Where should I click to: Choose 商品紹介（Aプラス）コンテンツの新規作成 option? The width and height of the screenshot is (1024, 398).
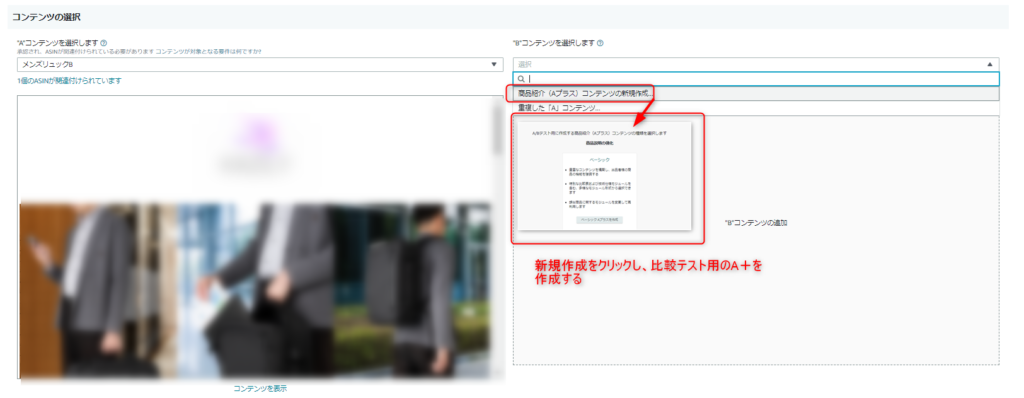(756, 93)
